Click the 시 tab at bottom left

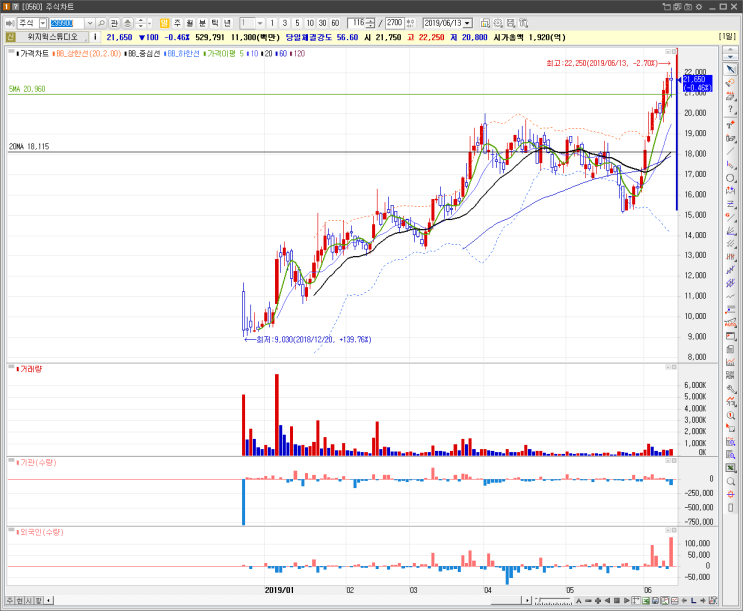tap(29, 601)
